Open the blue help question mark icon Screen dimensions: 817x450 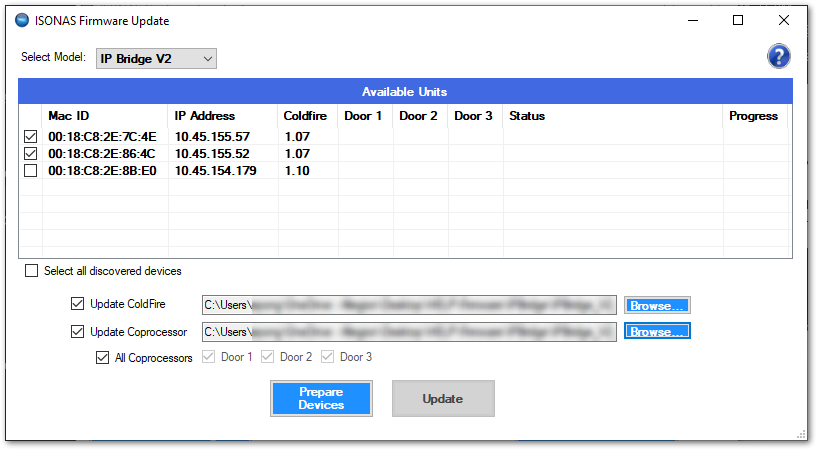(x=778, y=56)
